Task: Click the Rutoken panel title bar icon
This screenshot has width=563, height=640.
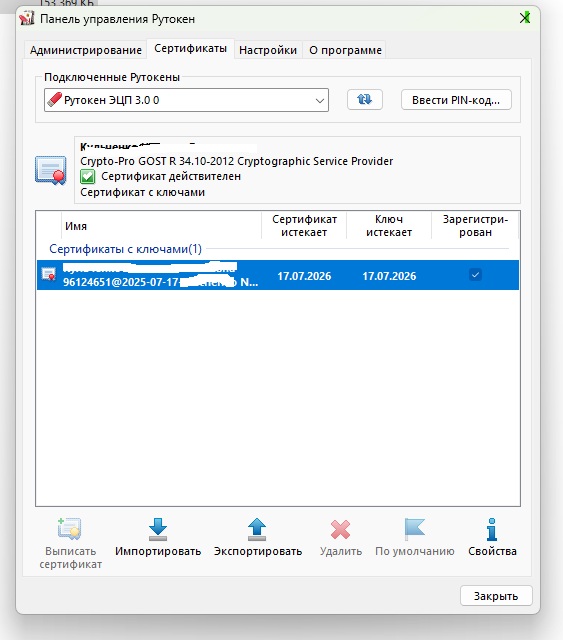Action: pyautogui.click(x=27, y=18)
